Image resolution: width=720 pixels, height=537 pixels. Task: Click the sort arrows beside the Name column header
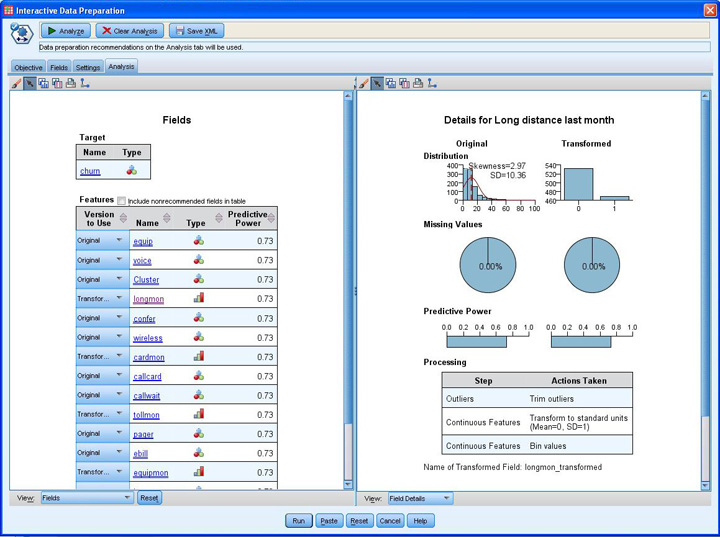click(167, 219)
